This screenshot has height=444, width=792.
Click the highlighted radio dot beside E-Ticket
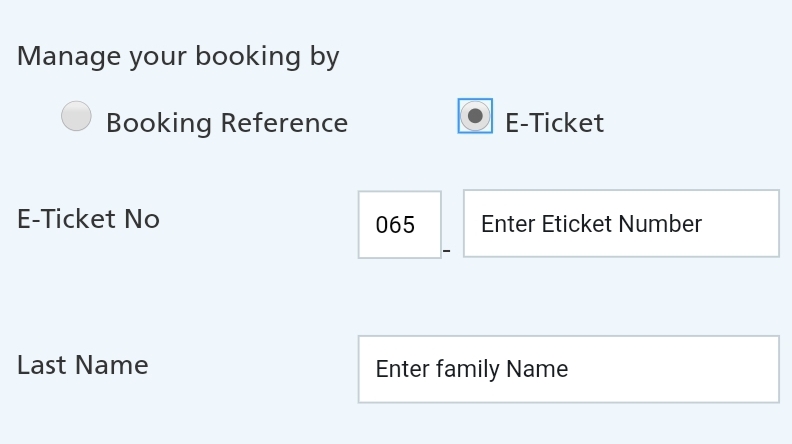475,116
